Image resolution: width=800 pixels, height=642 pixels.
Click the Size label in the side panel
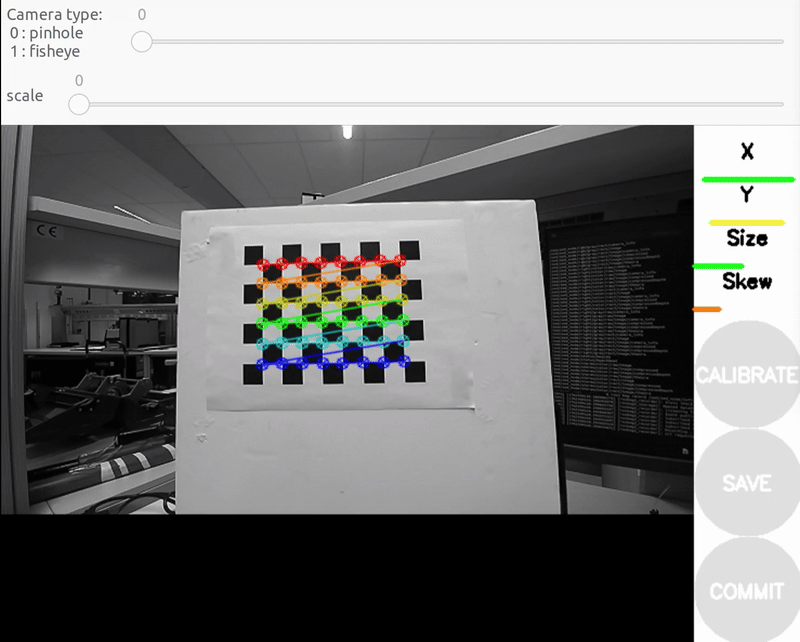pos(746,238)
